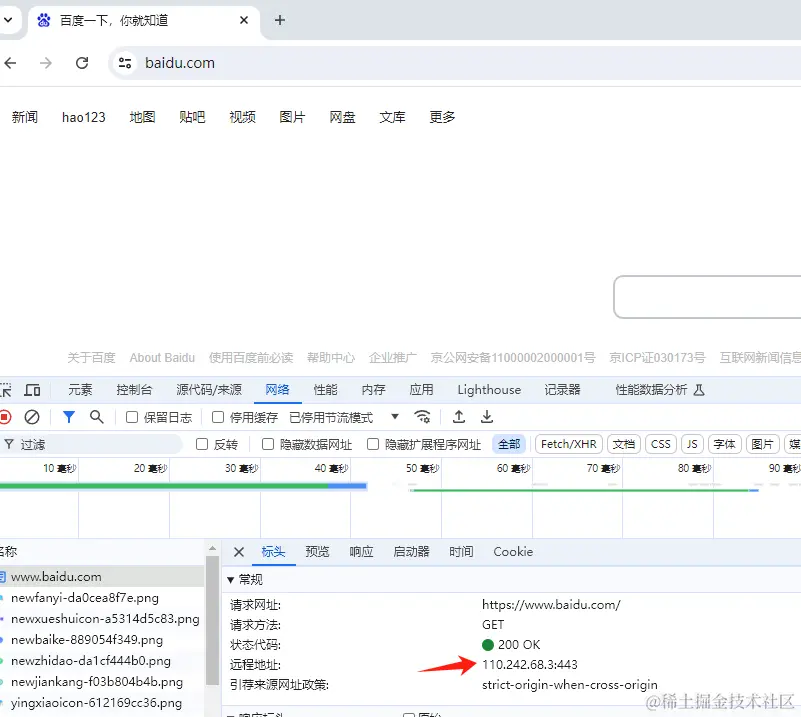The height and width of the screenshot is (717, 801).
Task: Switch to the 应用 tab
Action: click(x=421, y=390)
